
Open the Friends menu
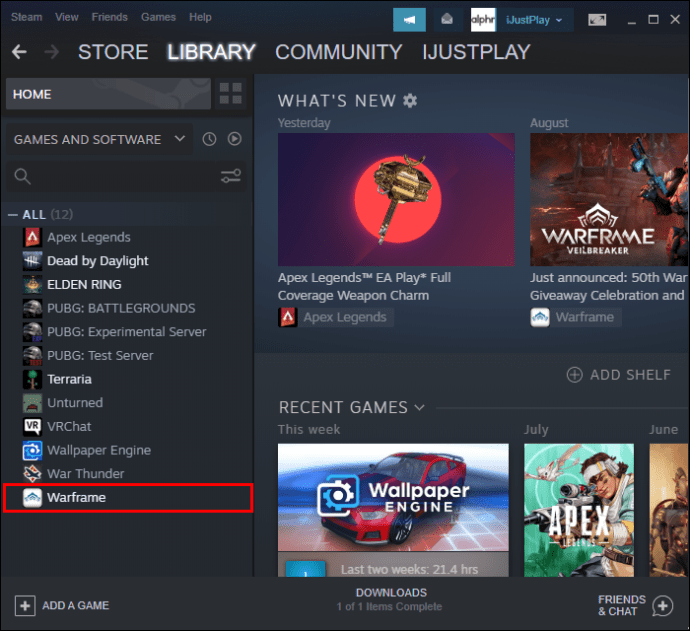(110, 17)
